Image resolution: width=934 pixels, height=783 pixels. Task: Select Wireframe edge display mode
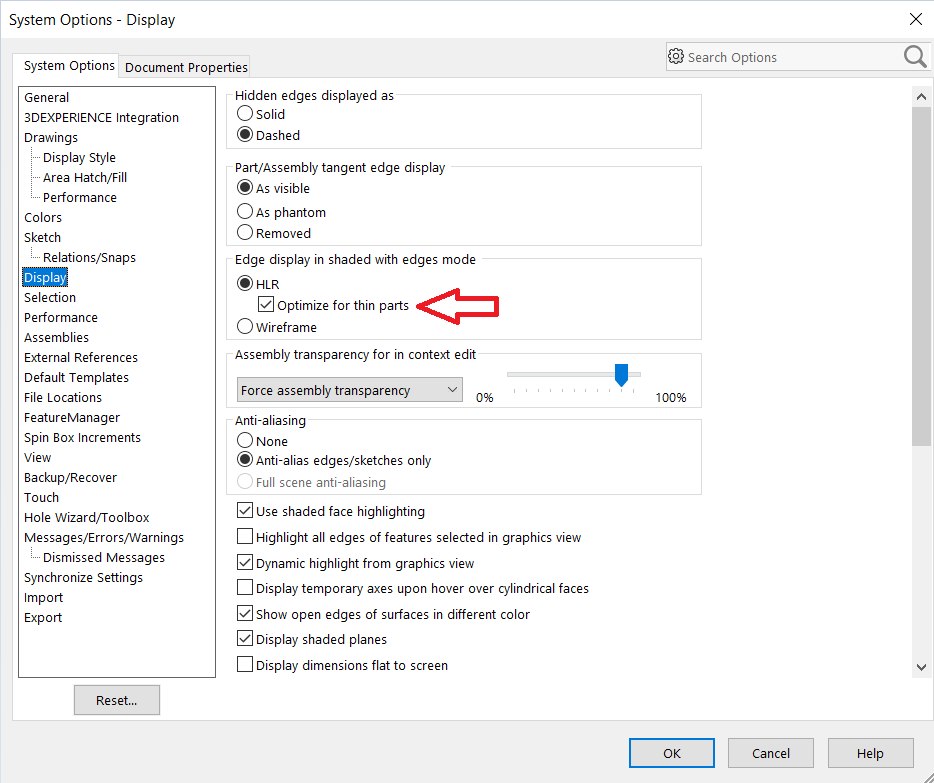[x=243, y=327]
